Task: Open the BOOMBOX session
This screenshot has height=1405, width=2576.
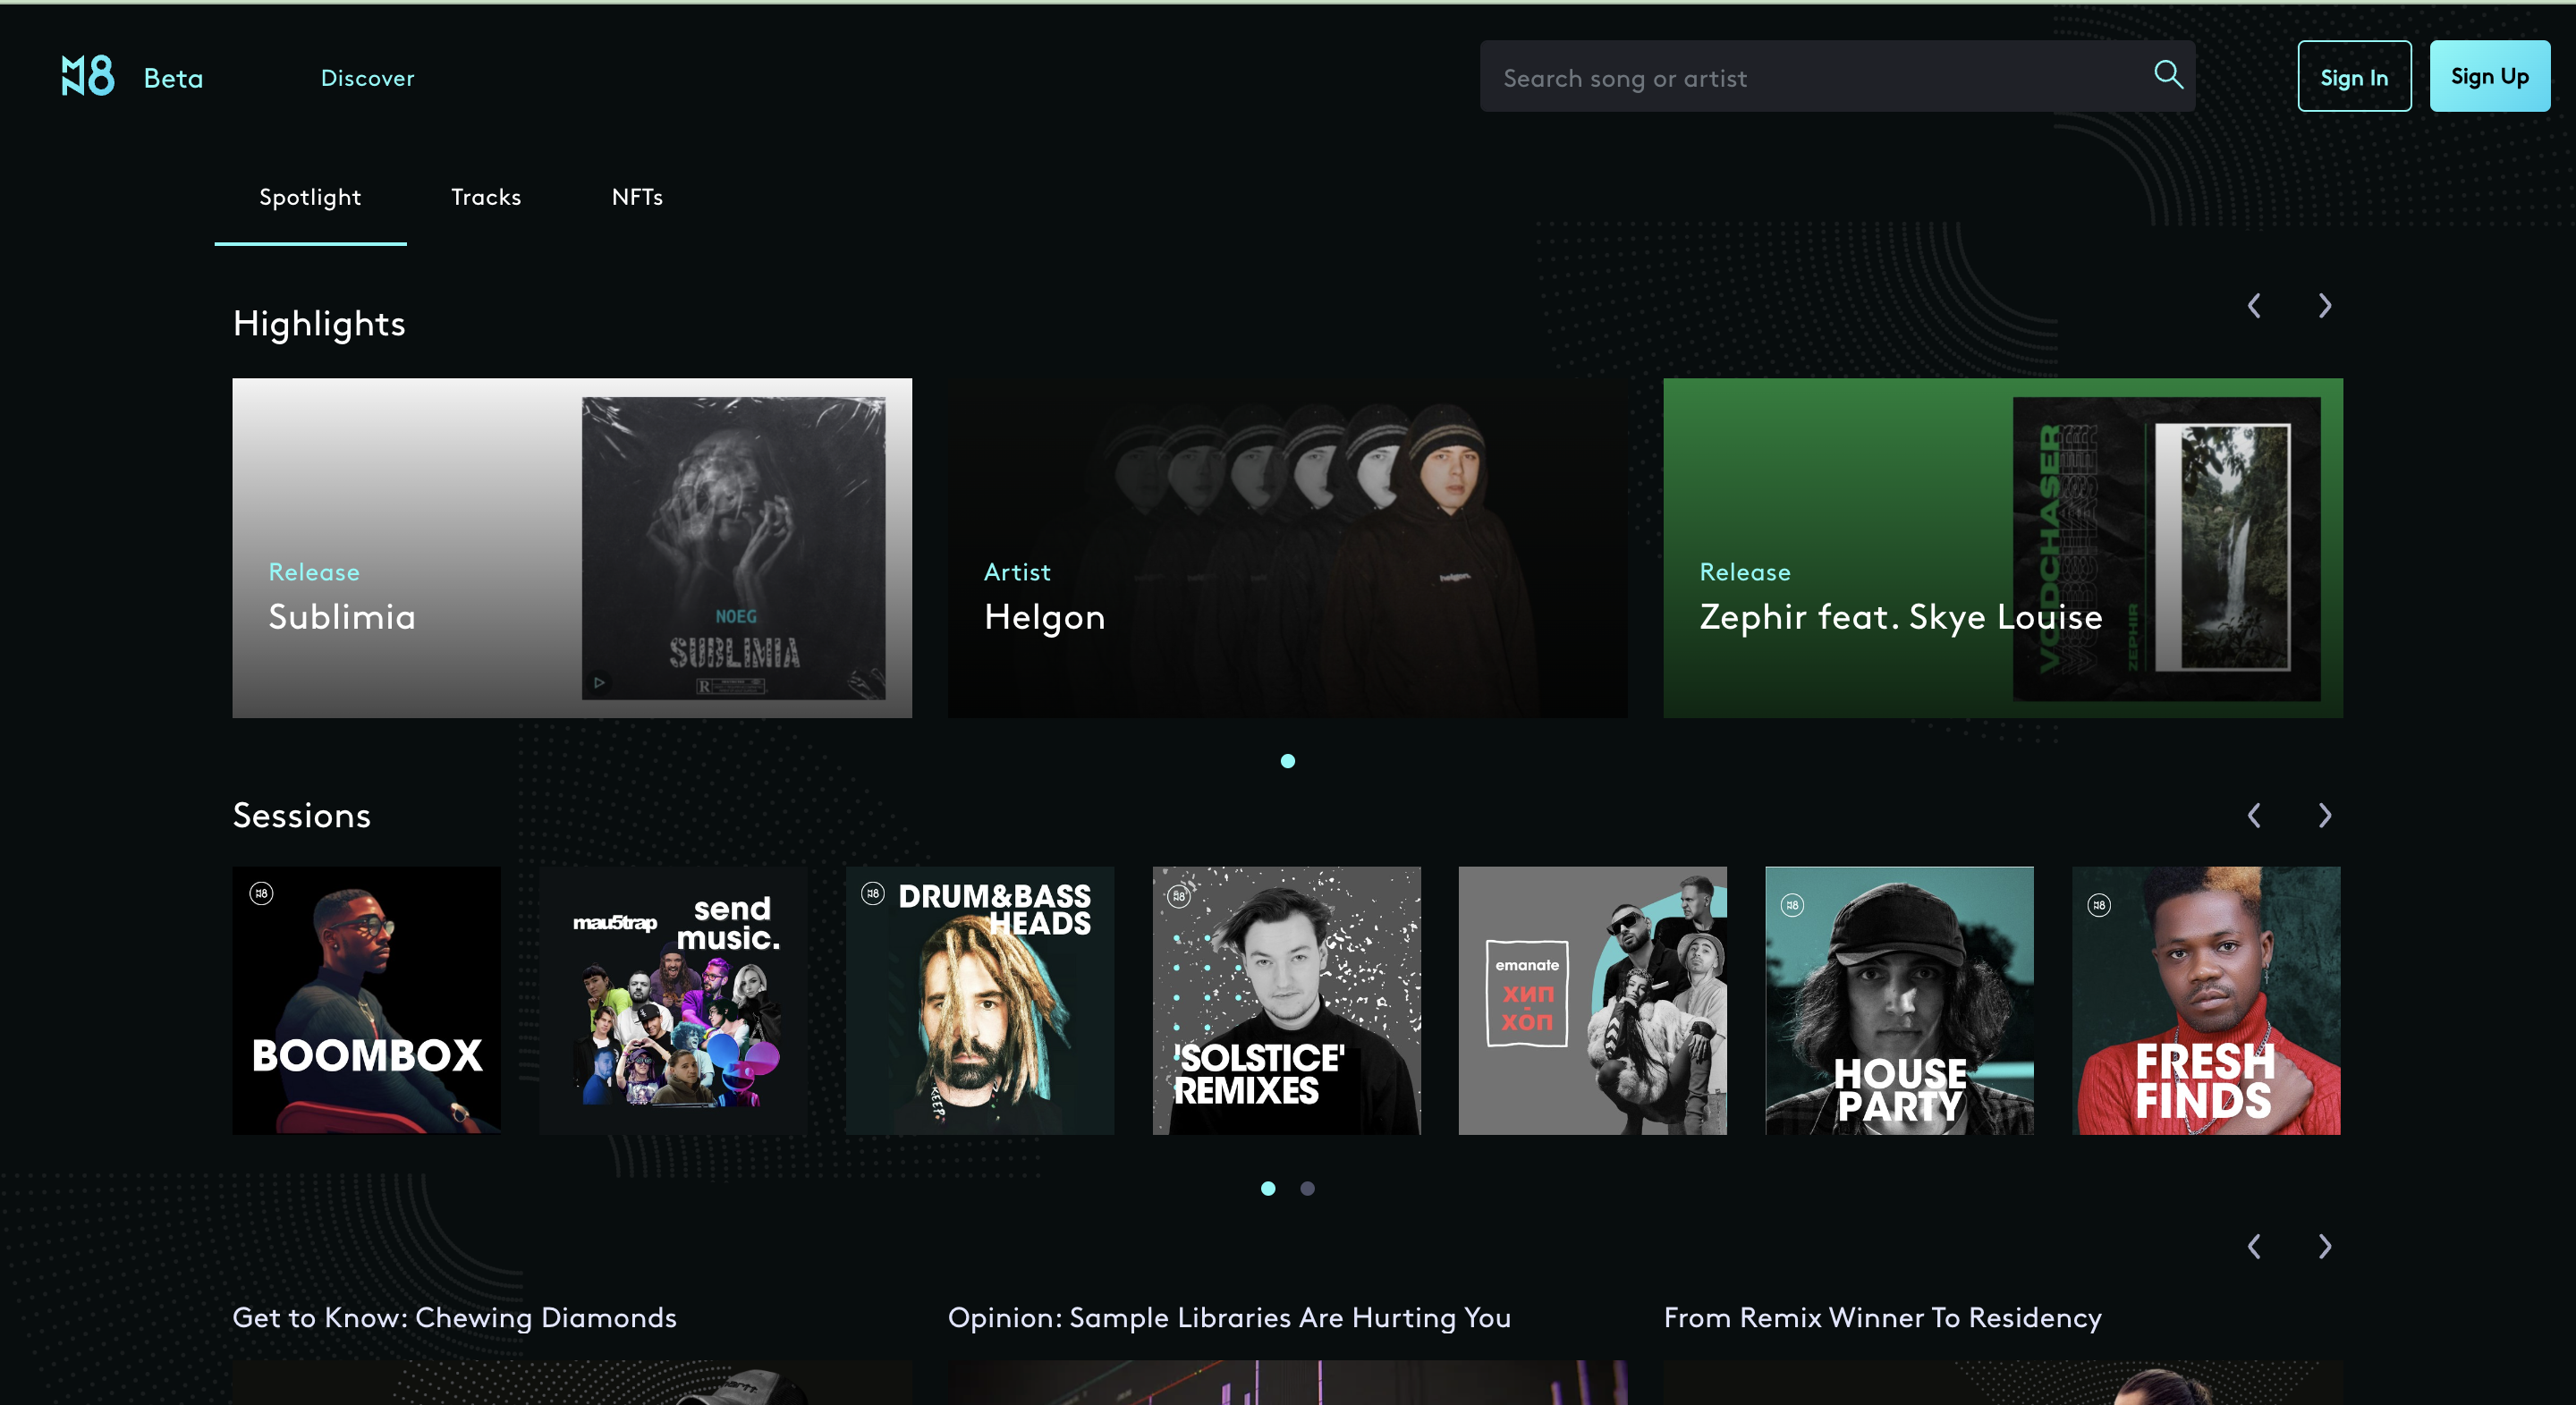Action: pos(367,1000)
